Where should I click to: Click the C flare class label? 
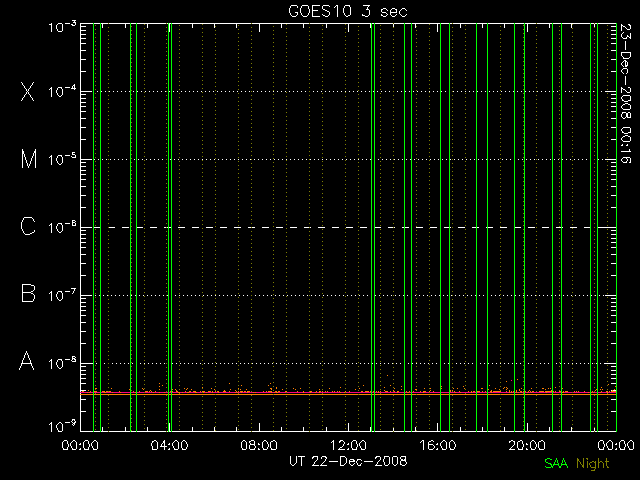(28, 227)
